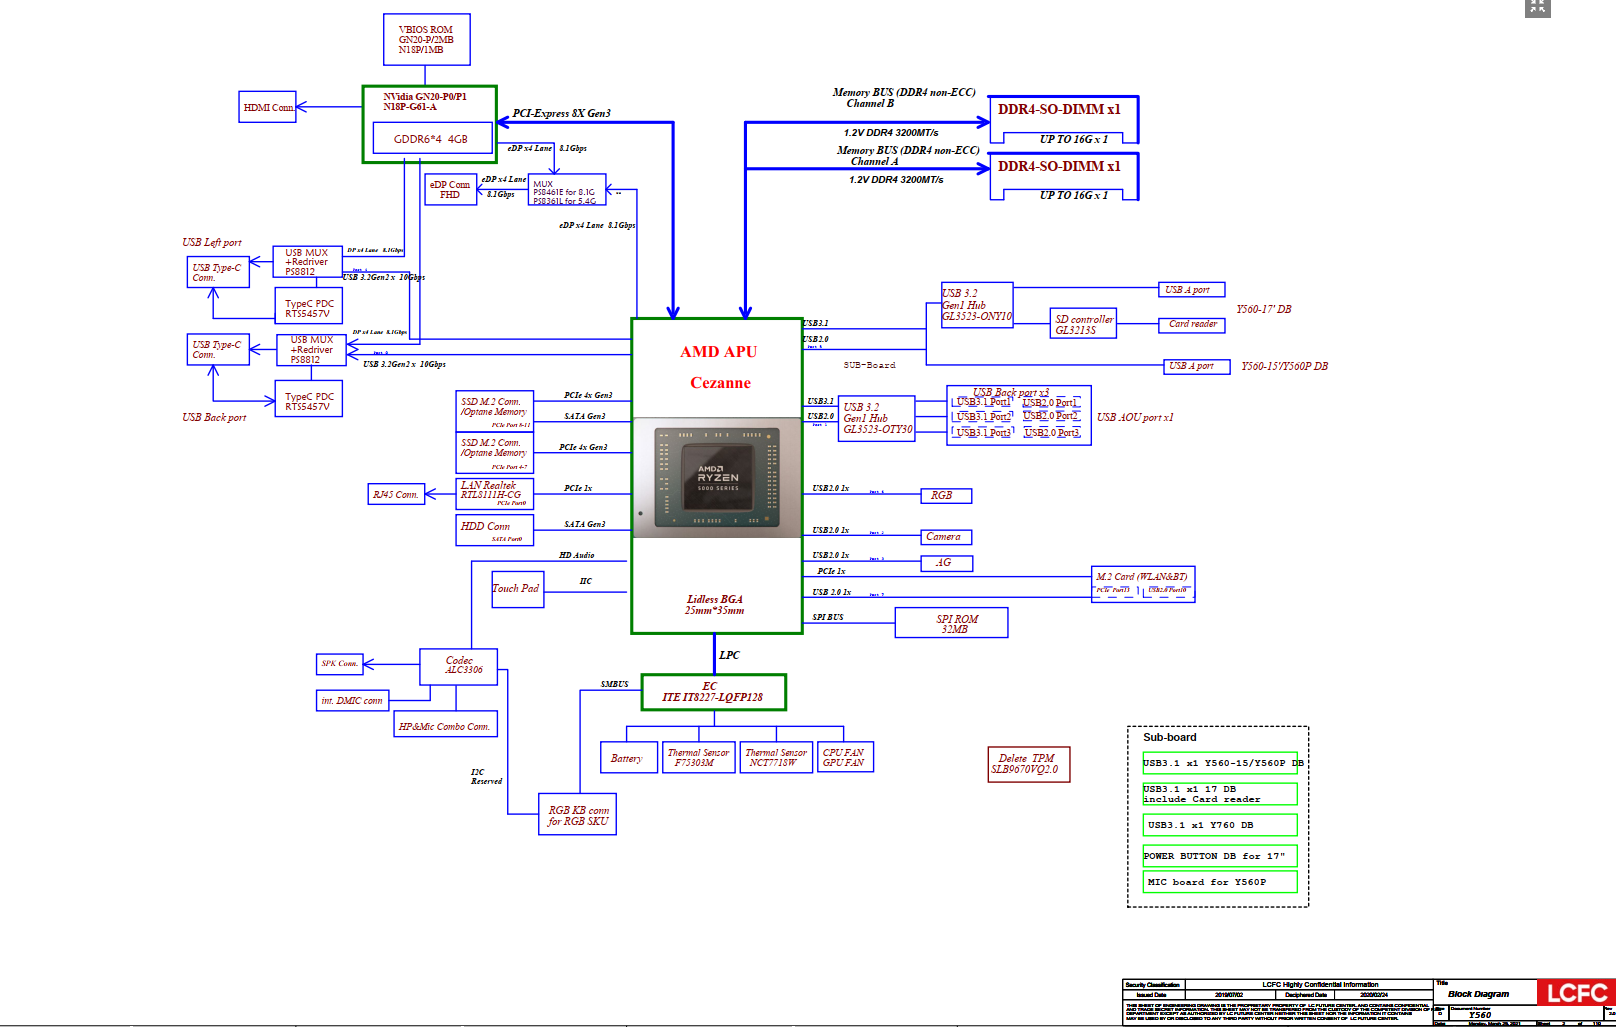Click the Touch Pad block
1616x1027 pixels.
[516, 589]
